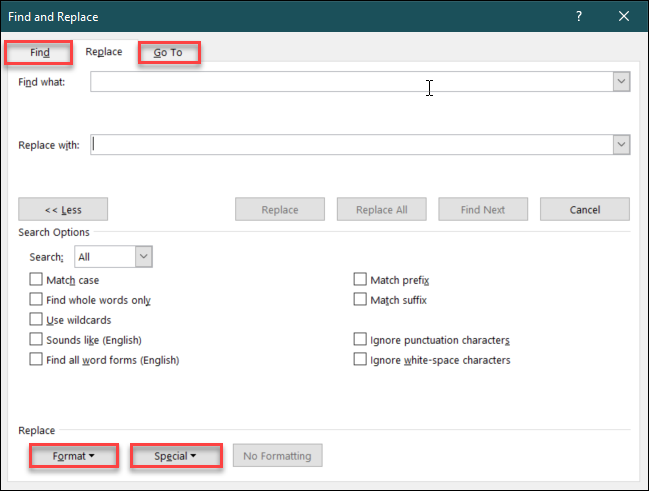The image size is (649, 491).
Task: Enable Match prefix checkbox
Action: pyautogui.click(x=360, y=279)
